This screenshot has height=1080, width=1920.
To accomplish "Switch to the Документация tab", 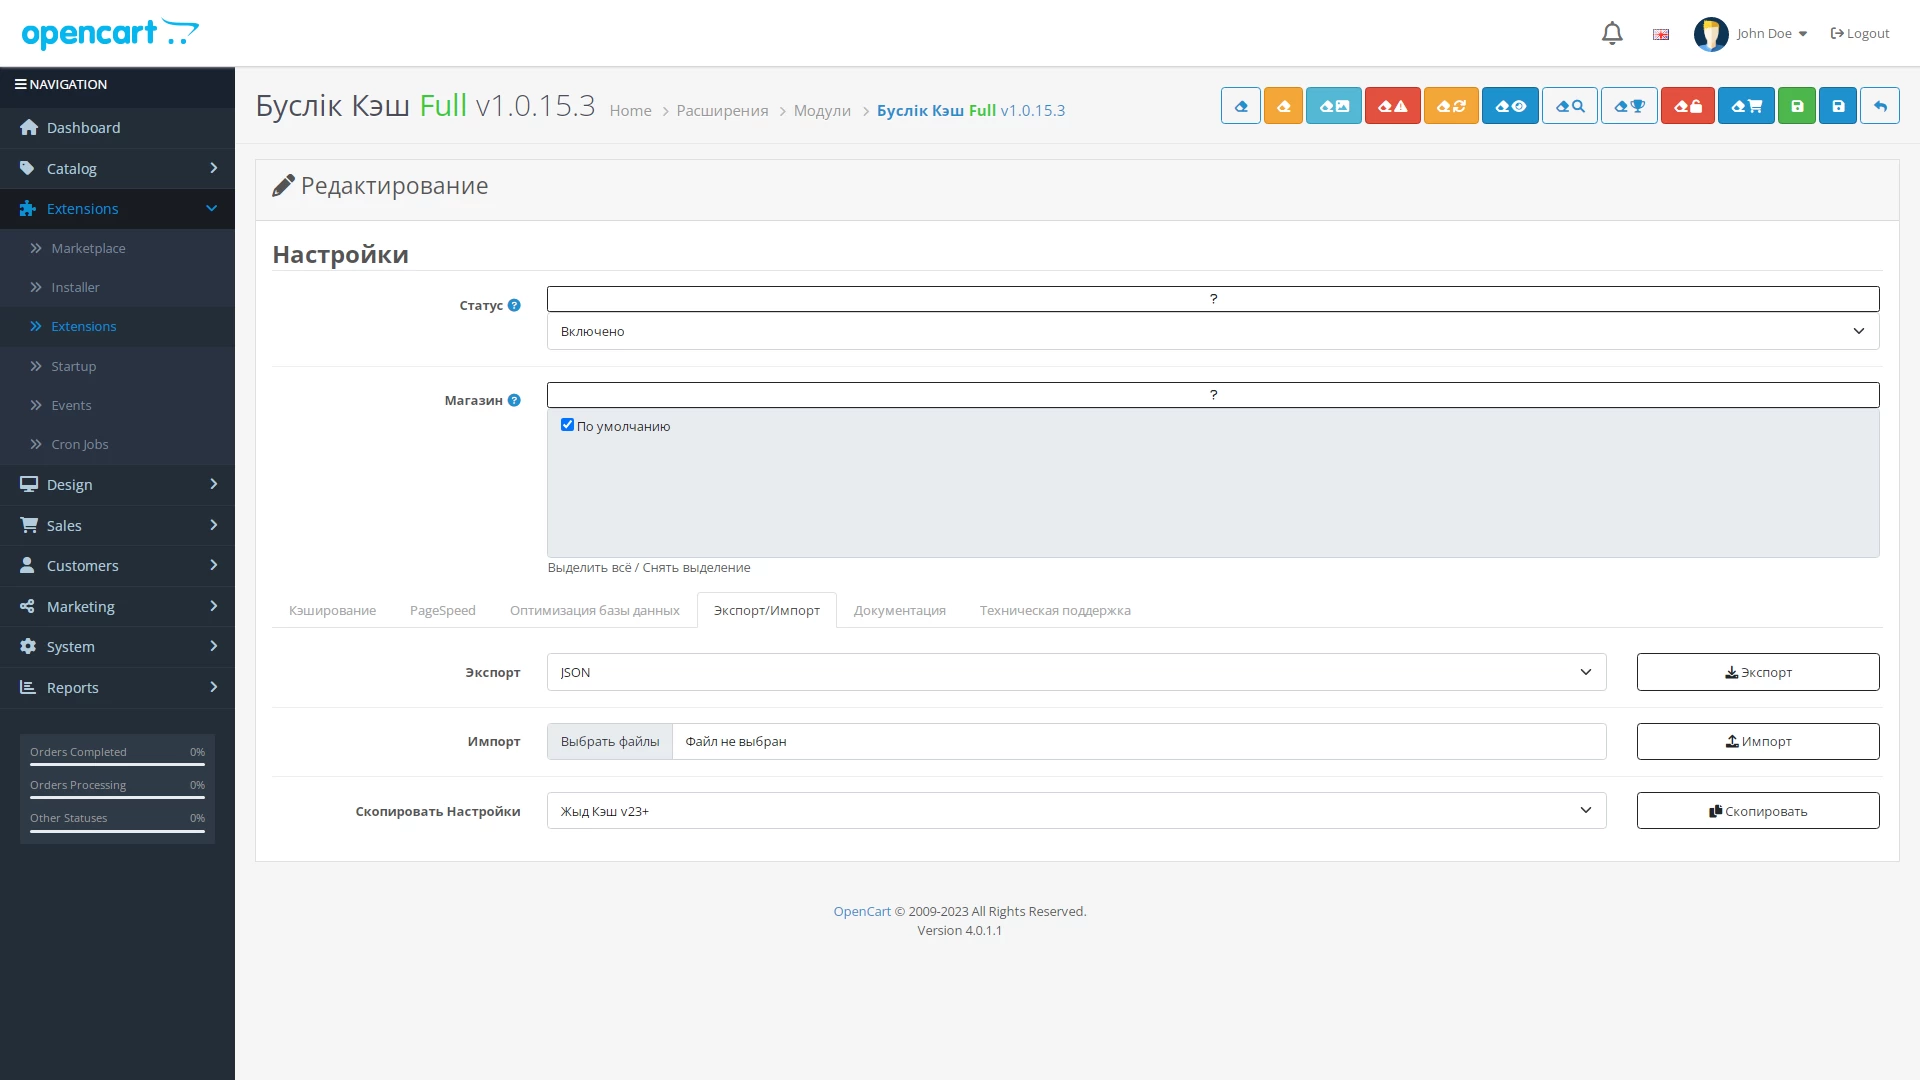I will [899, 610].
